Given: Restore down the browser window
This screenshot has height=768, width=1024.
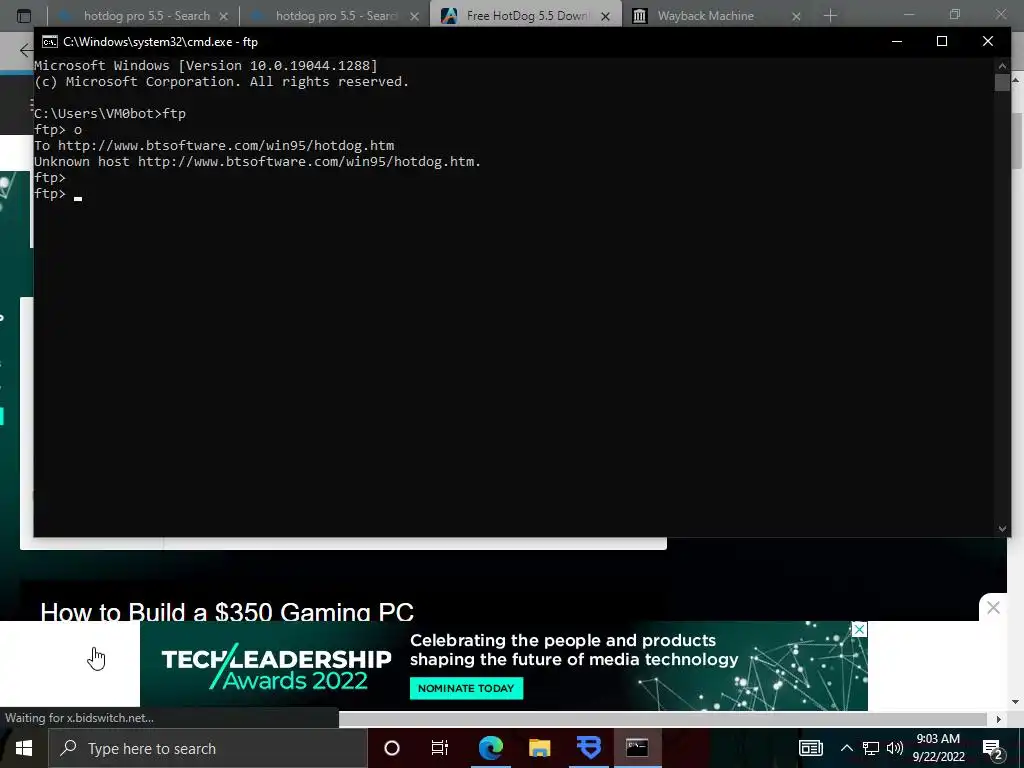Looking at the screenshot, I should (955, 14).
